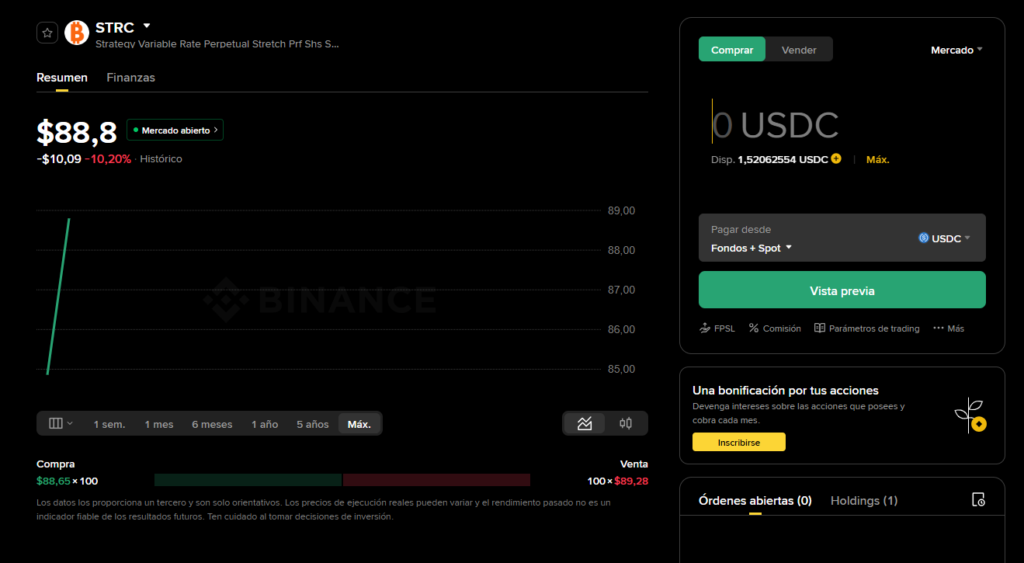
Task: Click the green Compra depth bar
Action: (248, 481)
